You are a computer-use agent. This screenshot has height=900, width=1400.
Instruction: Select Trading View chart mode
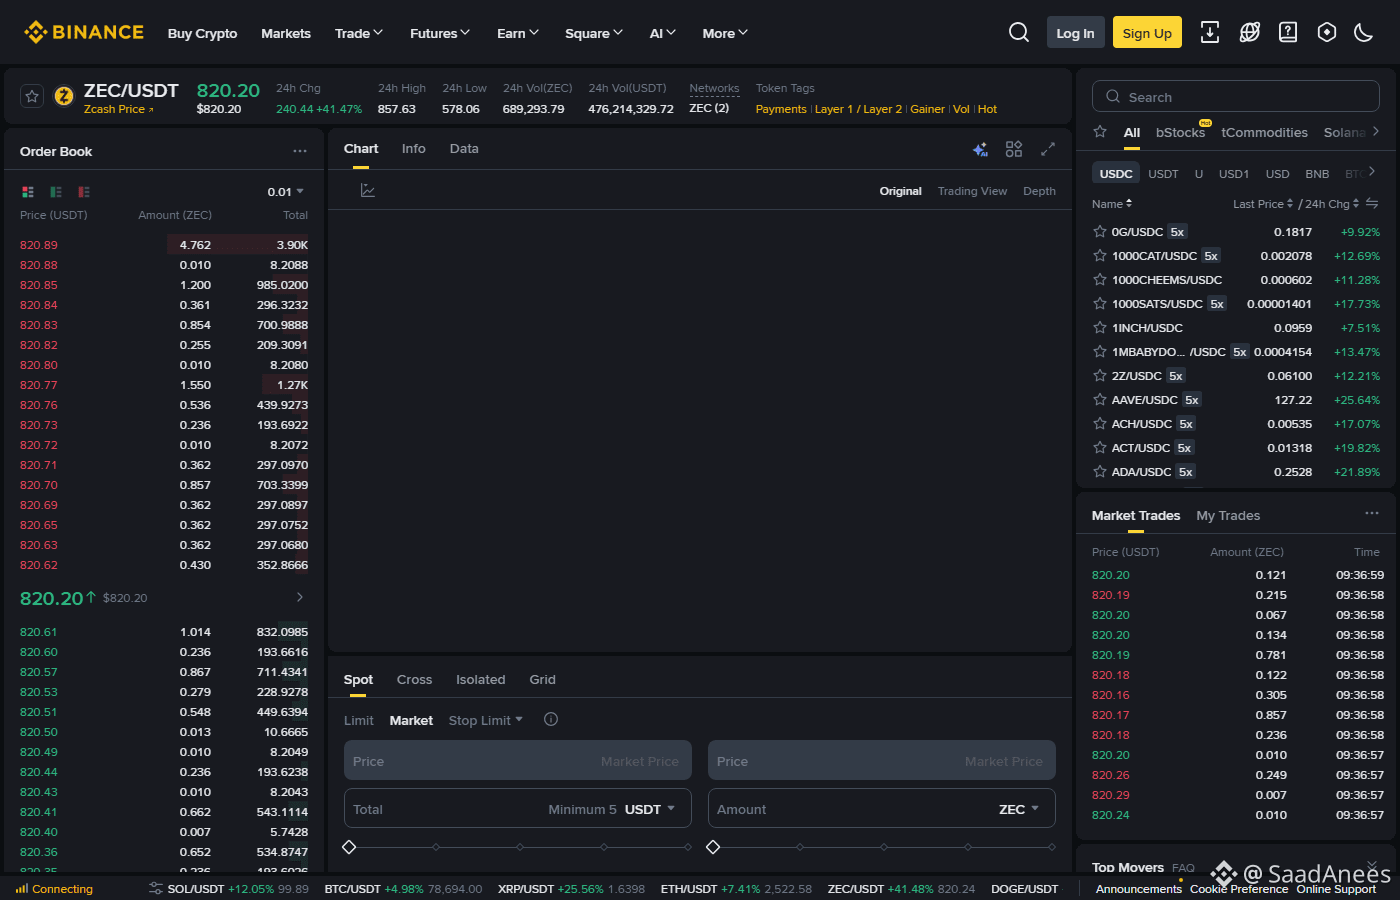pos(972,191)
